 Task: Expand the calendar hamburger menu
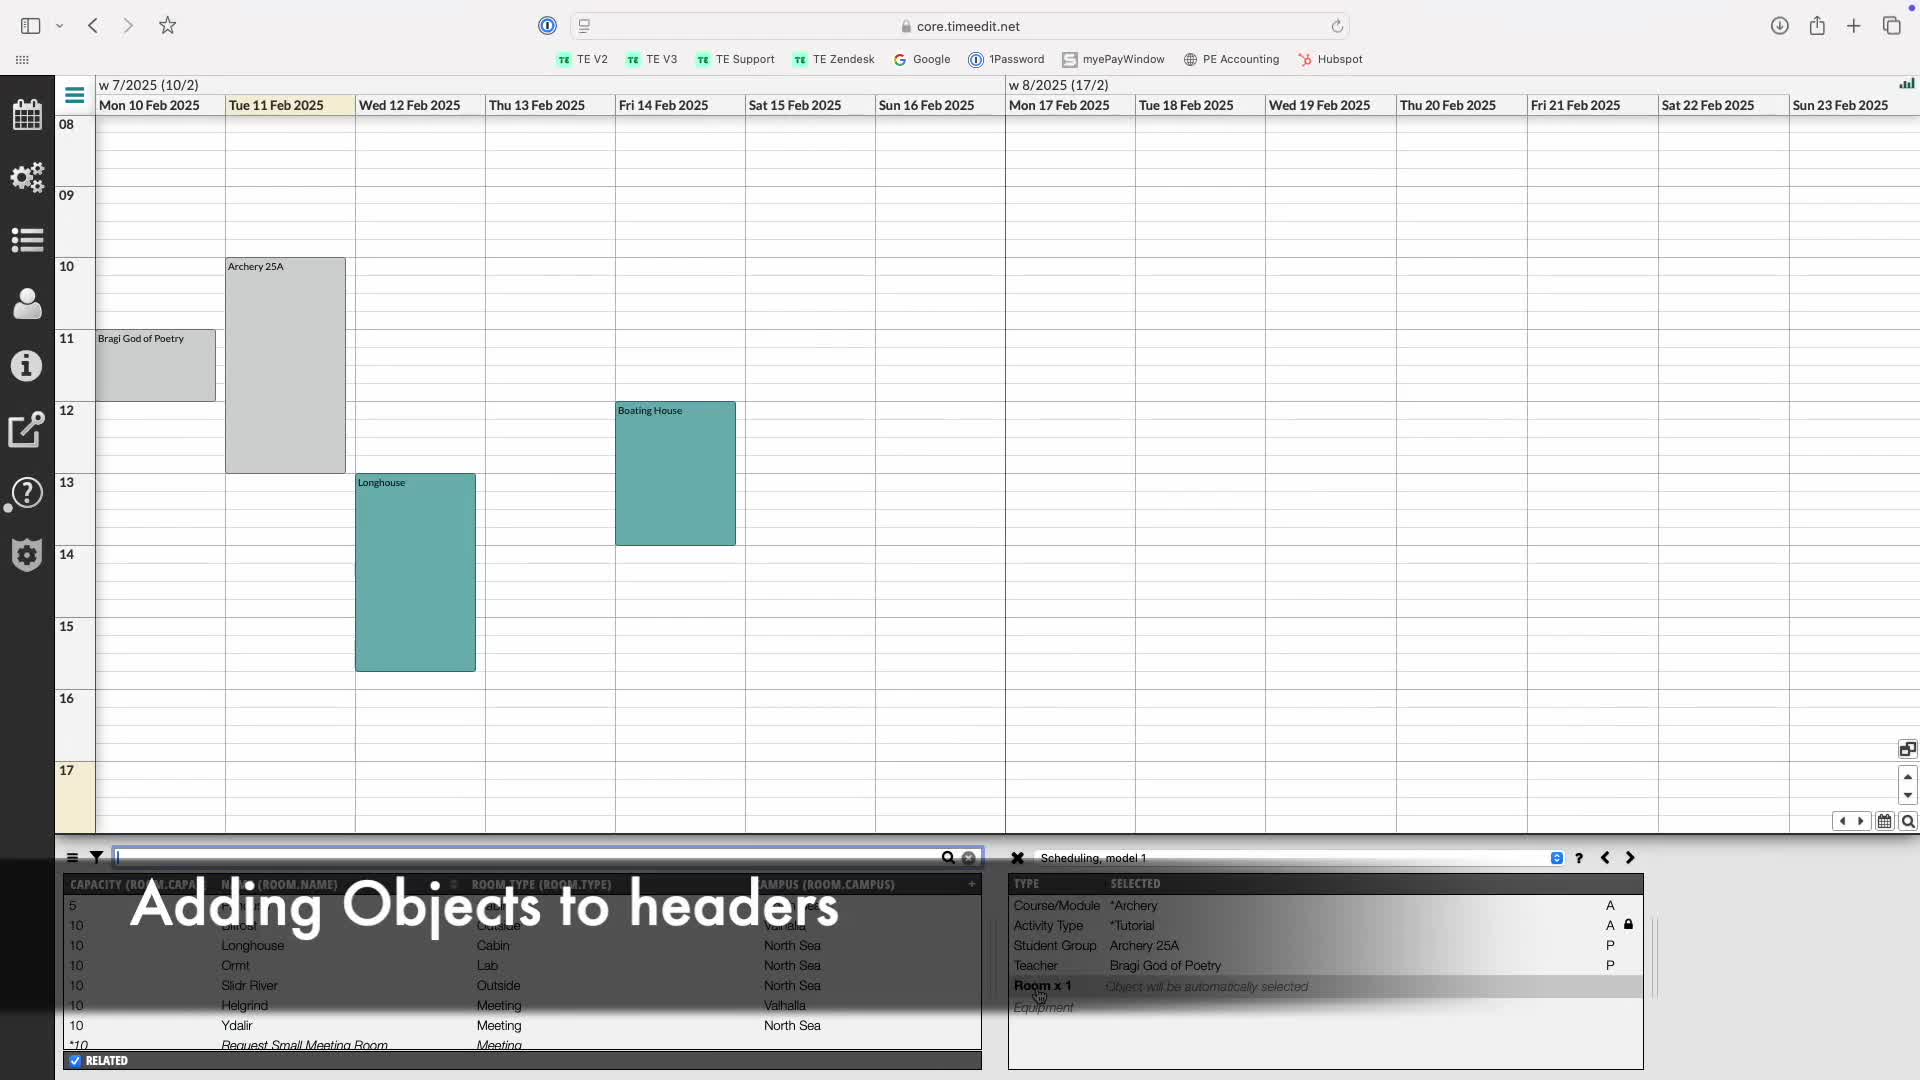pos(74,96)
